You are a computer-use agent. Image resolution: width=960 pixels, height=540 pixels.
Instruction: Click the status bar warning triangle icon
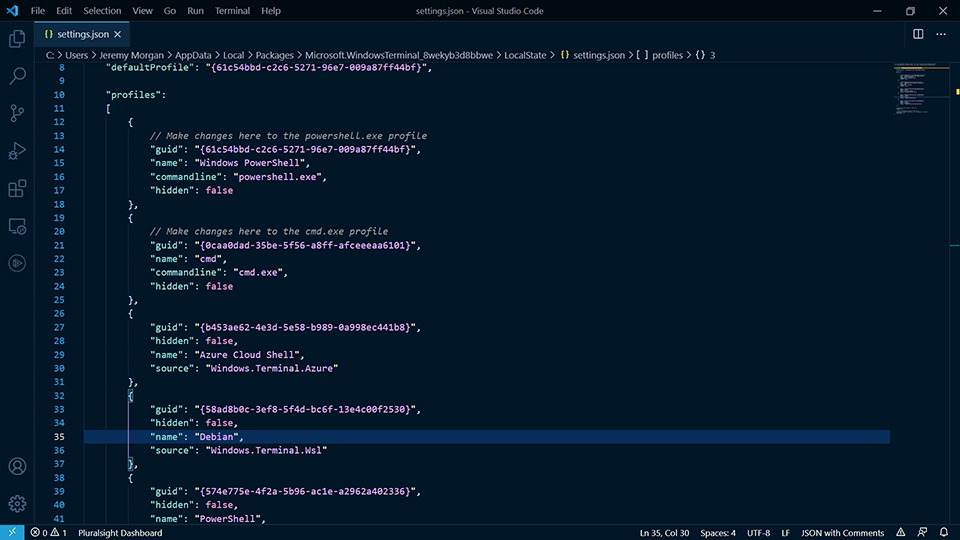(x=901, y=533)
